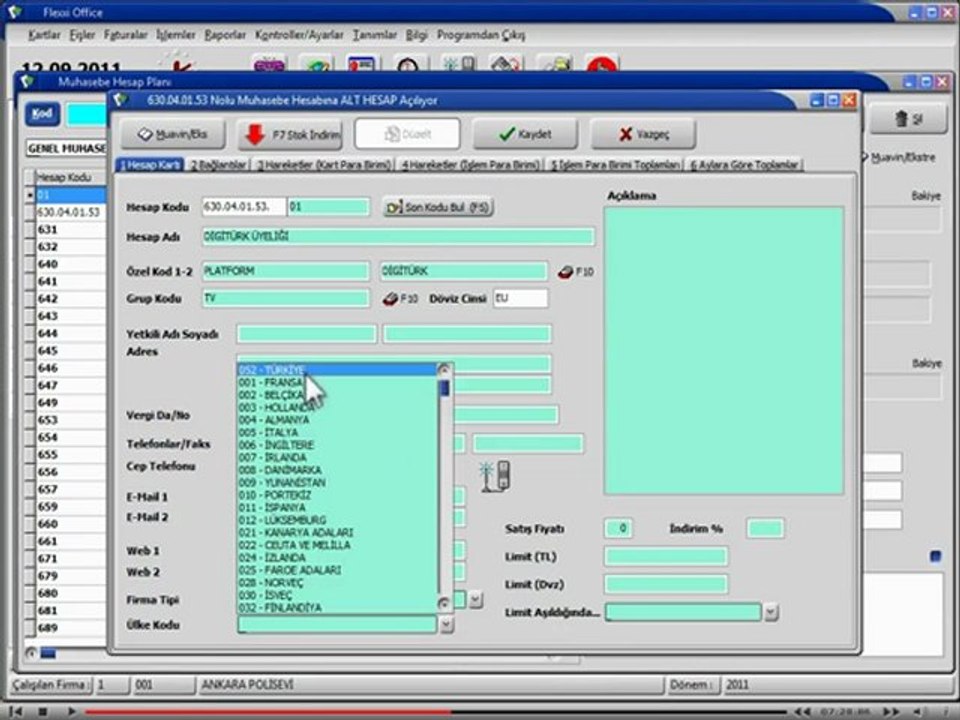Click country list scrollbar up arrow
This screenshot has width=960, height=720.
click(x=444, y=369)
